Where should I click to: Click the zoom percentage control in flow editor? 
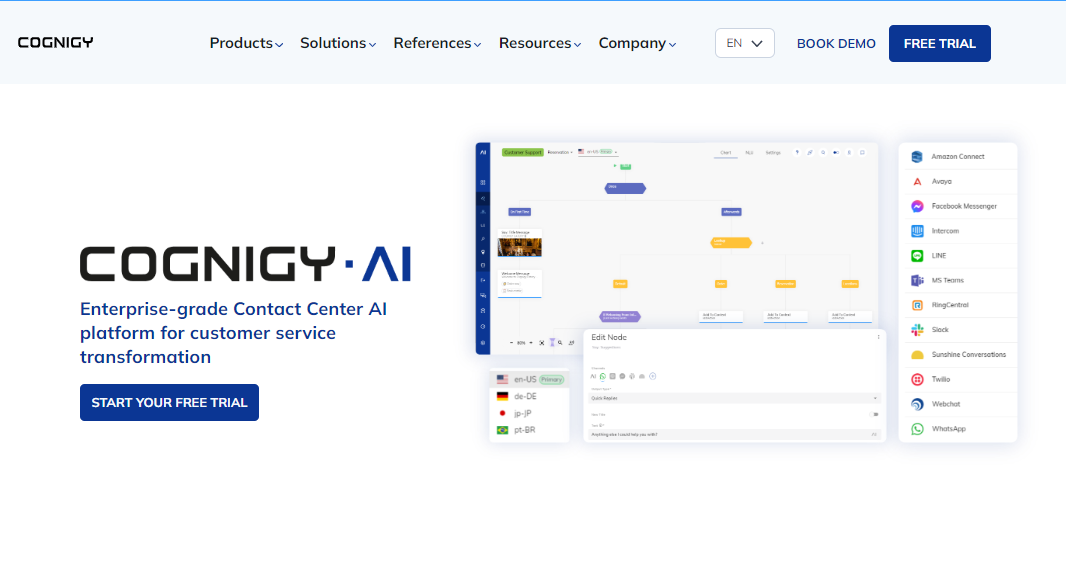click(x=522, y=343)
